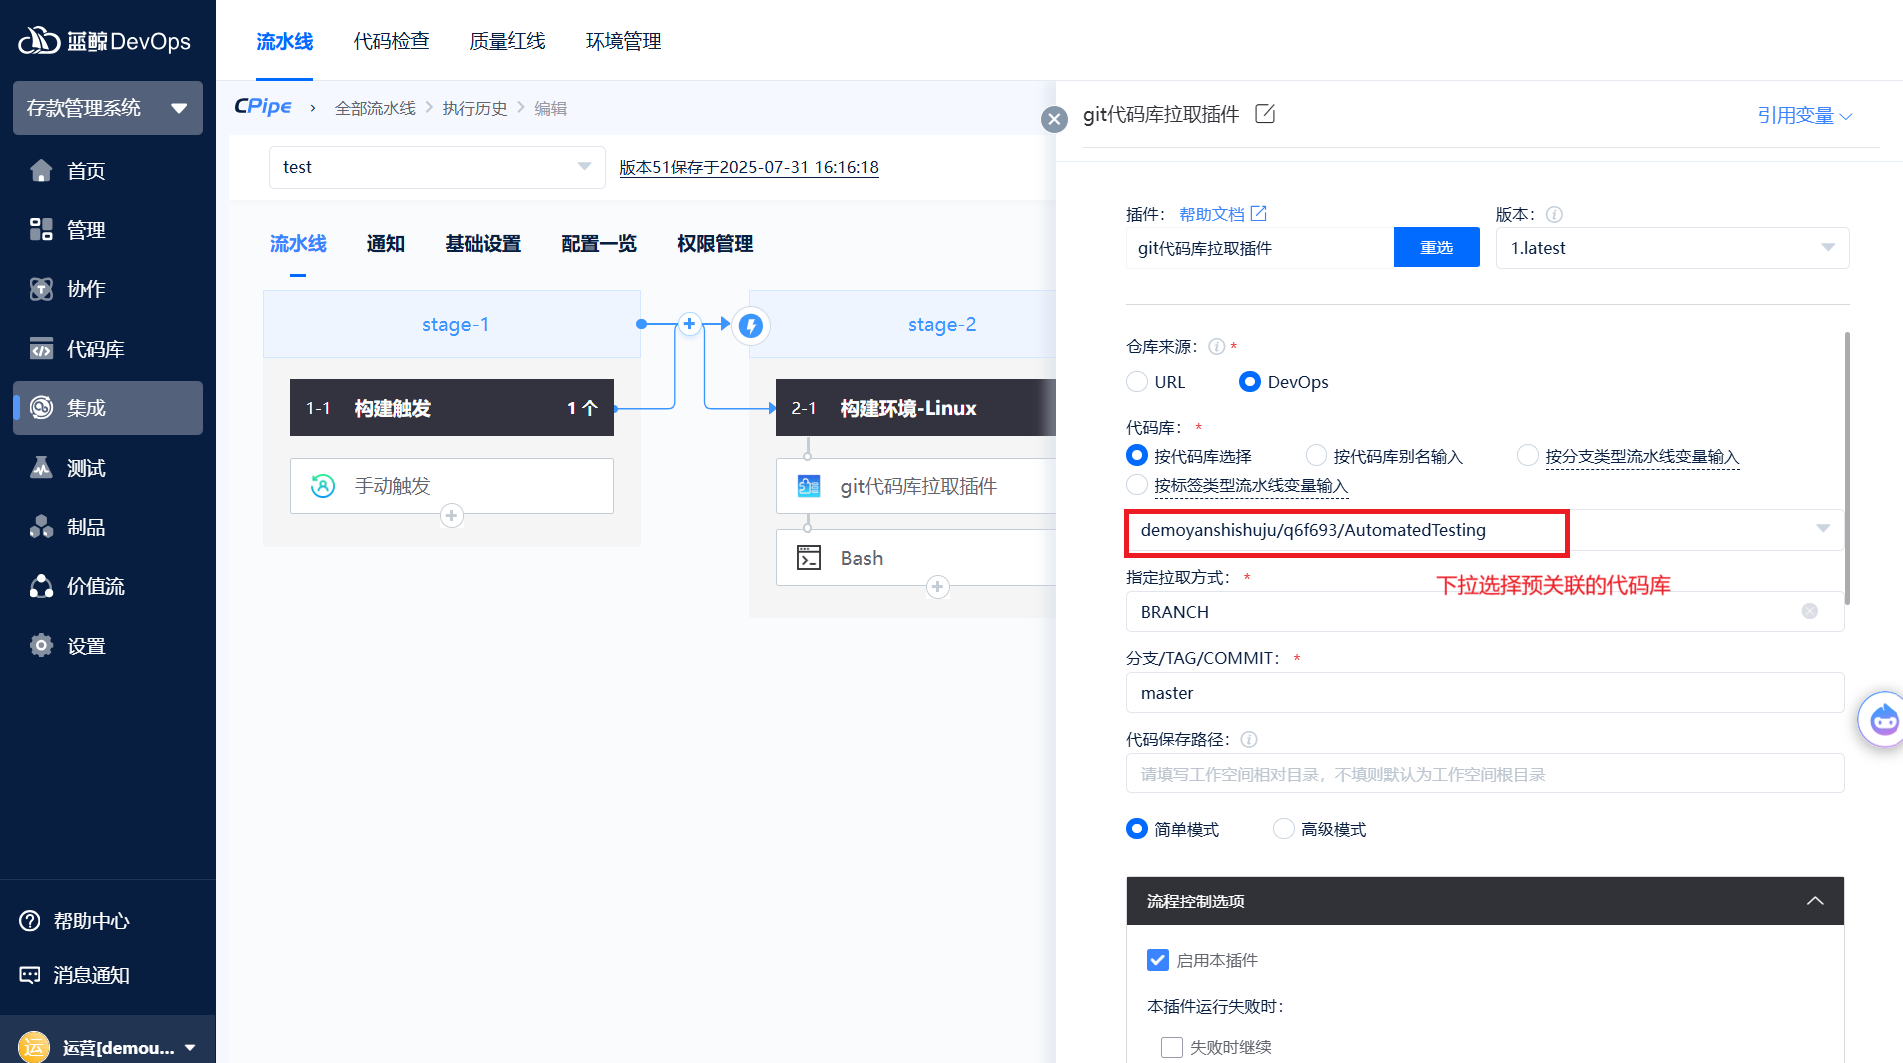
Task: Open the floating robot assistant icon
Action: 1883,718
